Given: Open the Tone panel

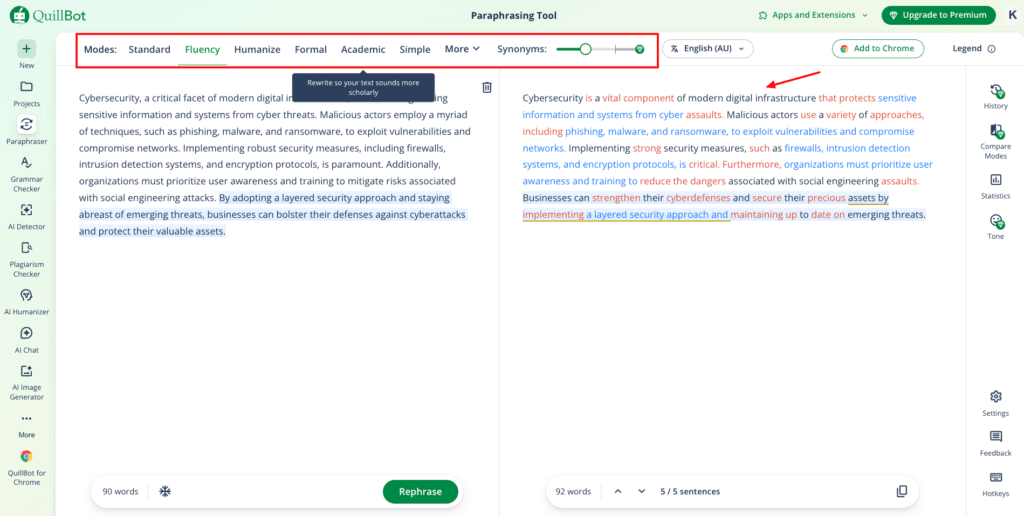Looking at the screenshot, I should tap(995, 227).
